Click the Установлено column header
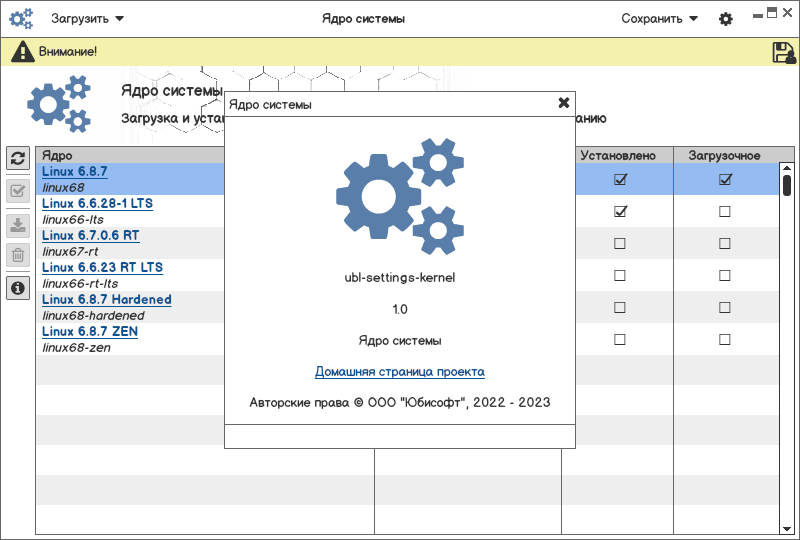The width and height of the screenshot is (800, 540). coord(618,155)
